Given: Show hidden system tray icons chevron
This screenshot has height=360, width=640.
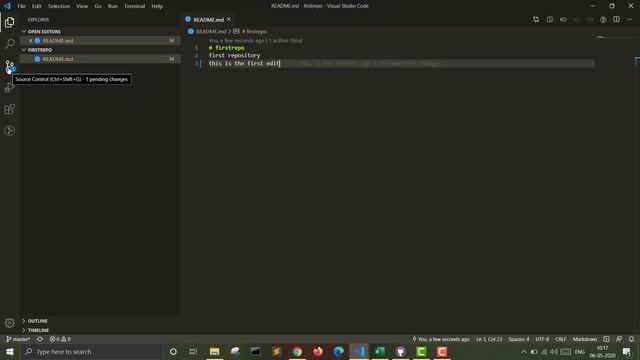Looking at the screenshot, I should (x=524, y=351).
